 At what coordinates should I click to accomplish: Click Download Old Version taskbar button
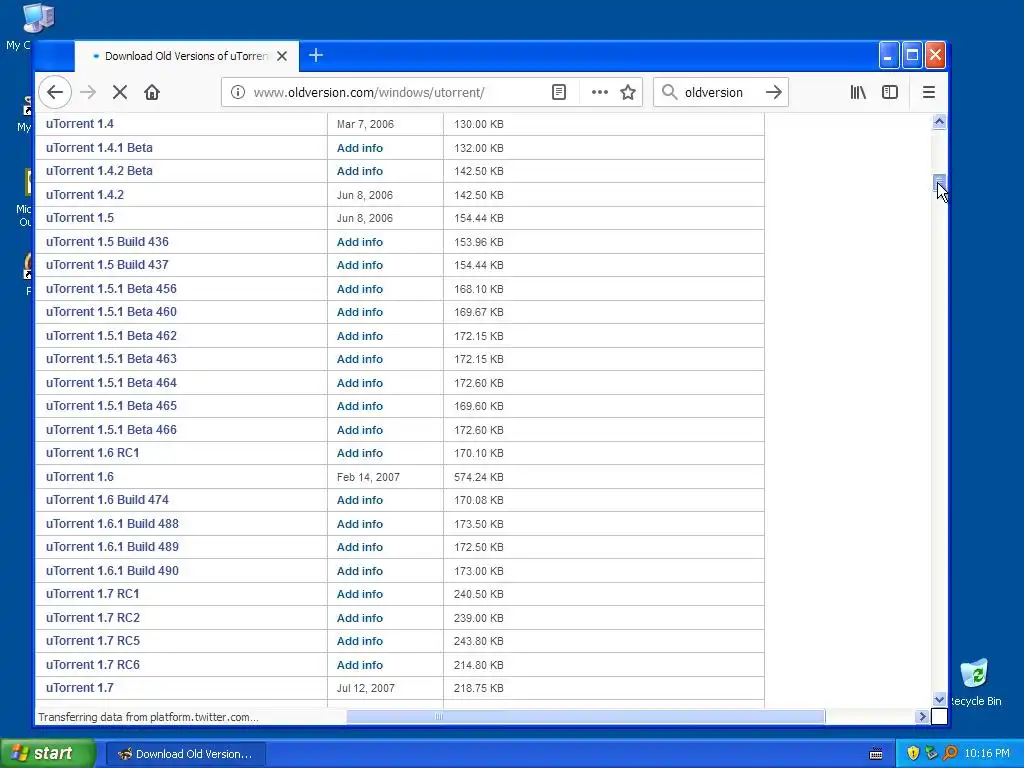(185, 754)
